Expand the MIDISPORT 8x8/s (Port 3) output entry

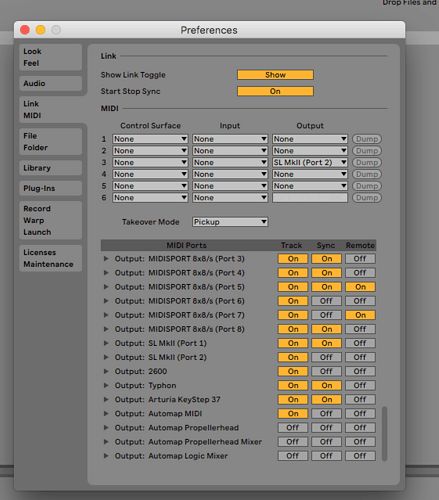pyautogui.click(x=106, y=259)
